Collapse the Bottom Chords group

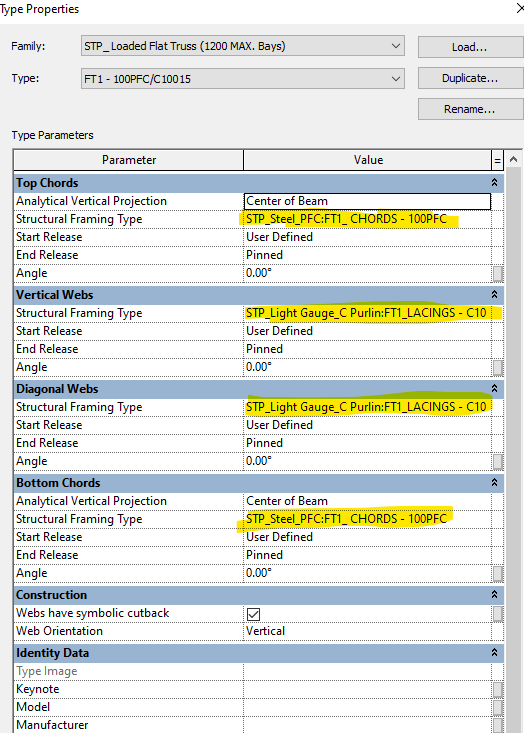[x=494, y=482]
